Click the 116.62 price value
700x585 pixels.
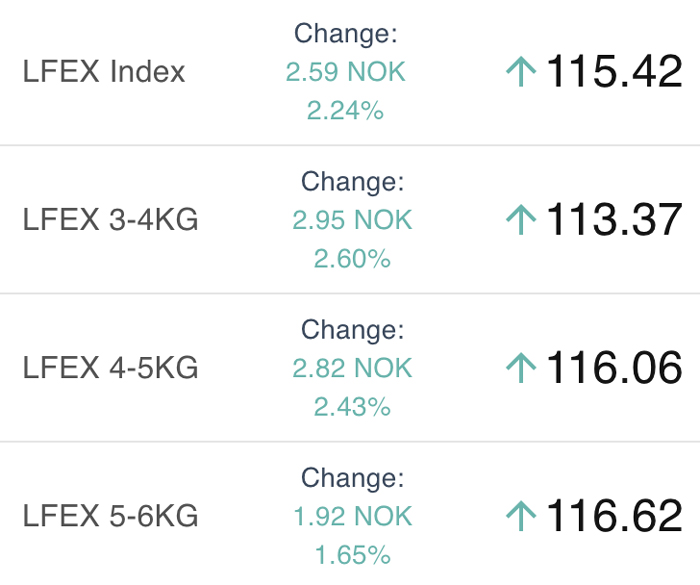[614, 516]
